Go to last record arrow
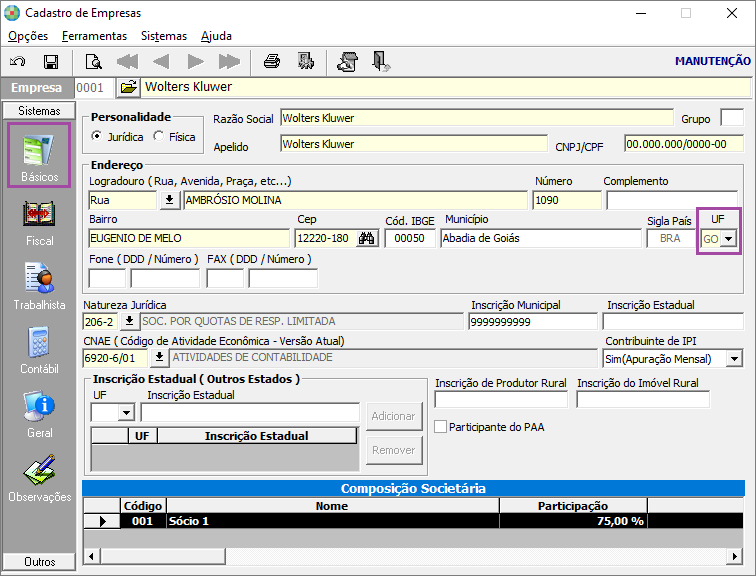This screenshot has height=576, width=756. [229, 62]
